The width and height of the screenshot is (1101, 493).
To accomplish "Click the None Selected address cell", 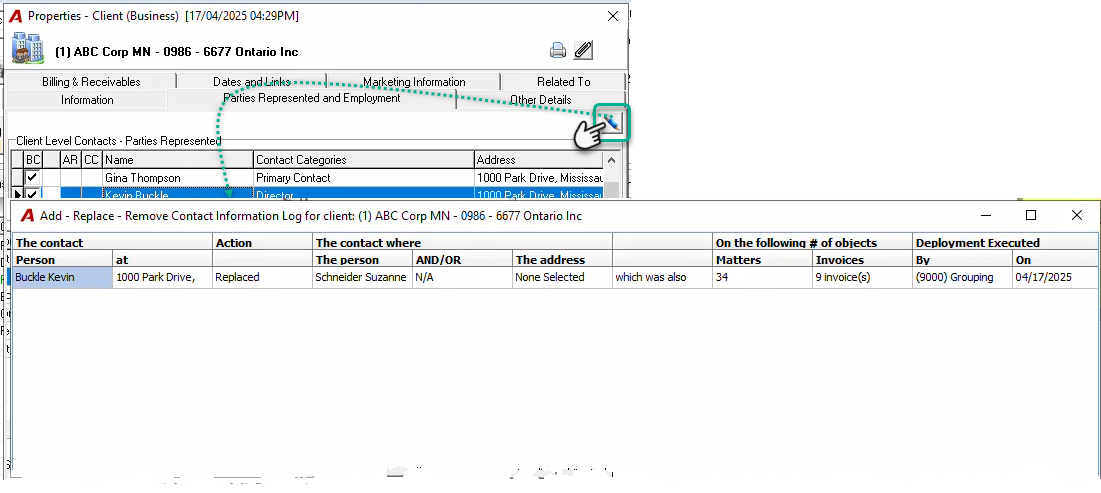I will pyautogui.click(x=562, y=277).
